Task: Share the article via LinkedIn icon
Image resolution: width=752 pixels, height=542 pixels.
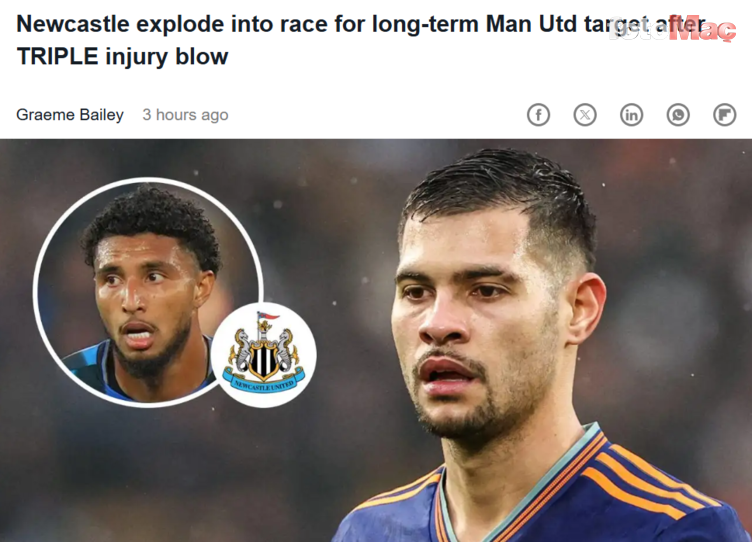Action: coord(631,115)
